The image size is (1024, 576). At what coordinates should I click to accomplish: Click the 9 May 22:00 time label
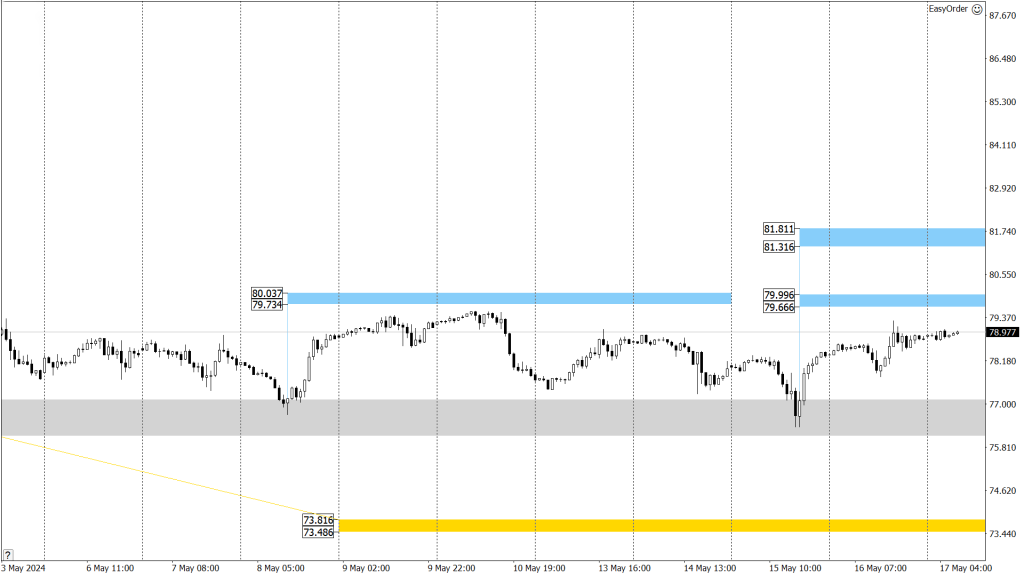click(451, 568)
